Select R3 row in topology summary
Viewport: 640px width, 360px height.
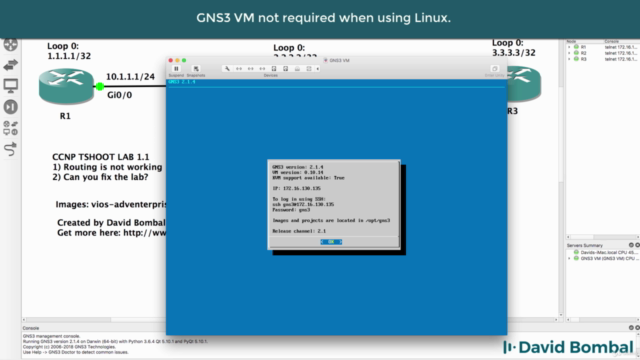click(x=602, y=59)
